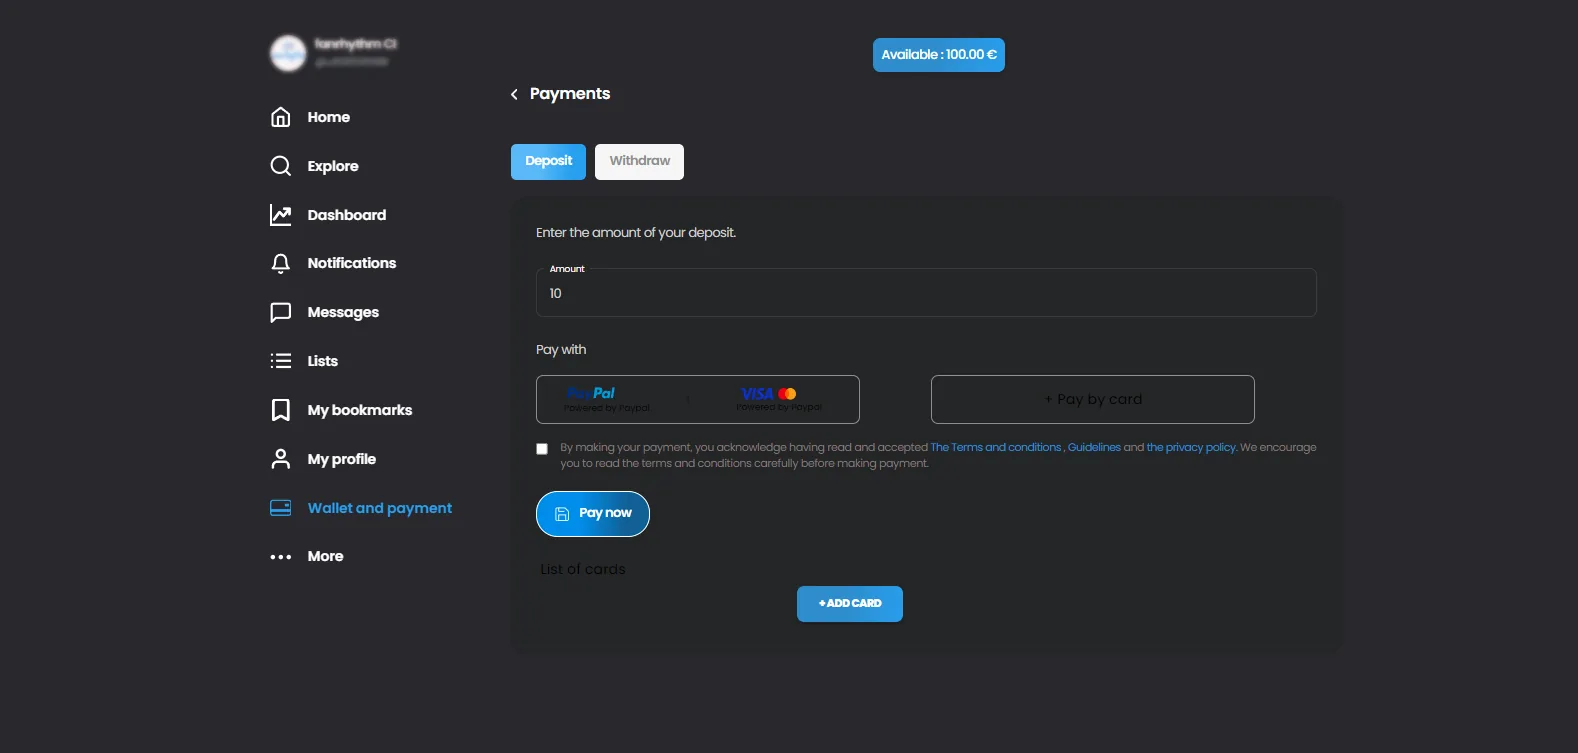Open Messages from the sidebar
Viewport: 1578px width, 753px height.
tap(343, 312)
